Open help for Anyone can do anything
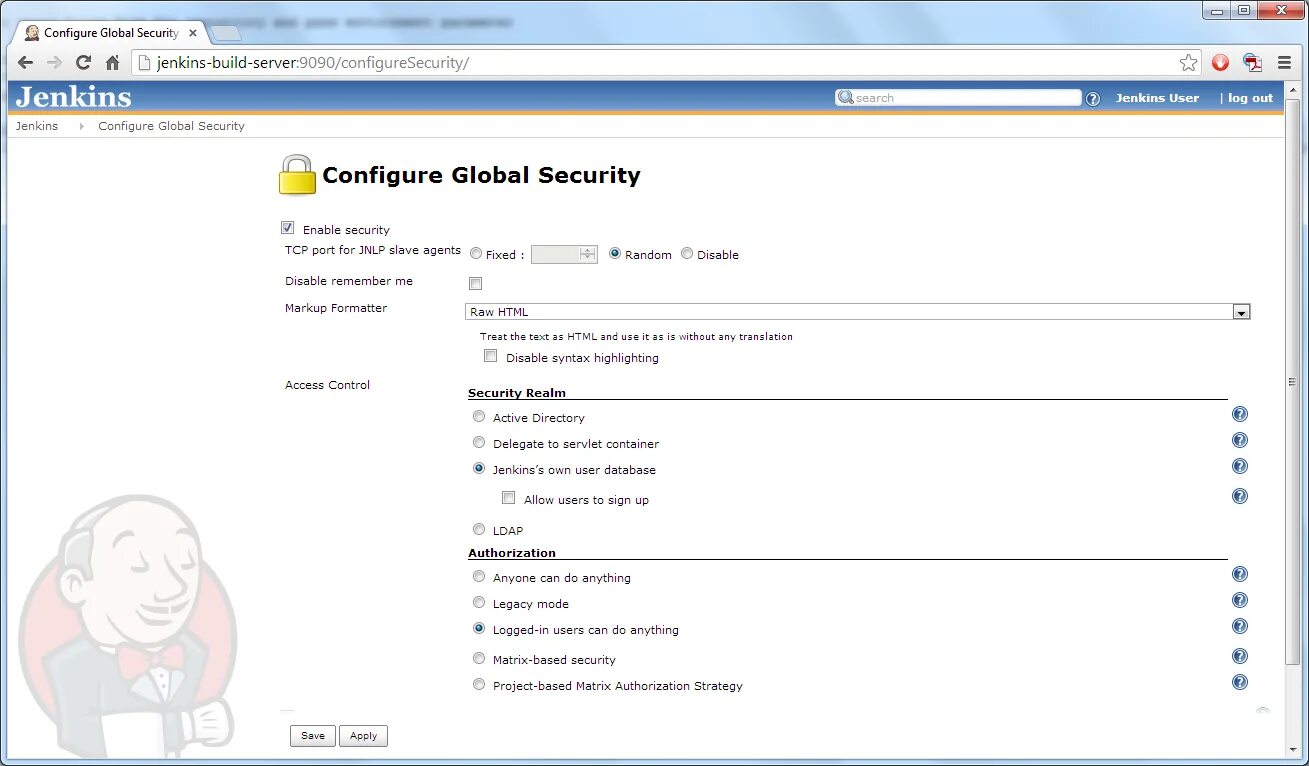1309x766 pixels. click(x=1240, y=574)
